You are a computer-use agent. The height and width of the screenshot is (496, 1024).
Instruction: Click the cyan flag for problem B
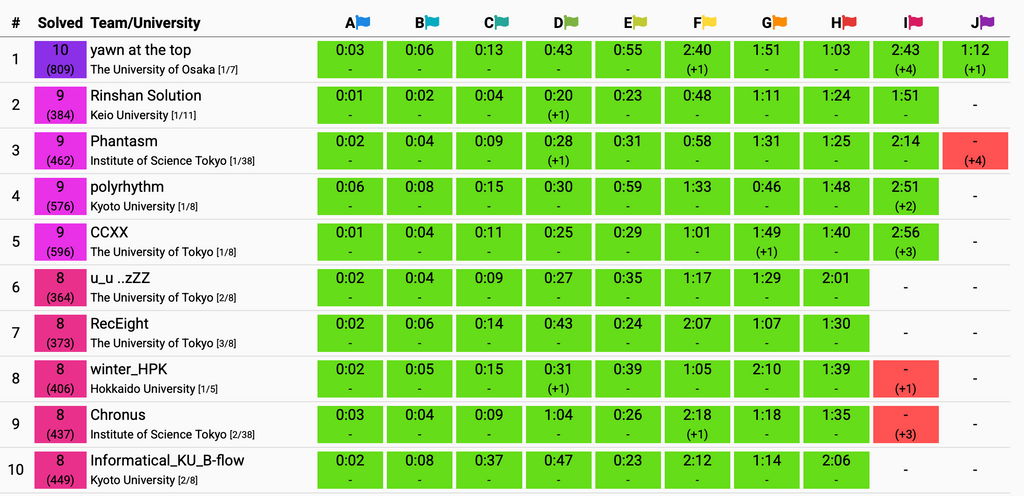click(x=432, y=22)
